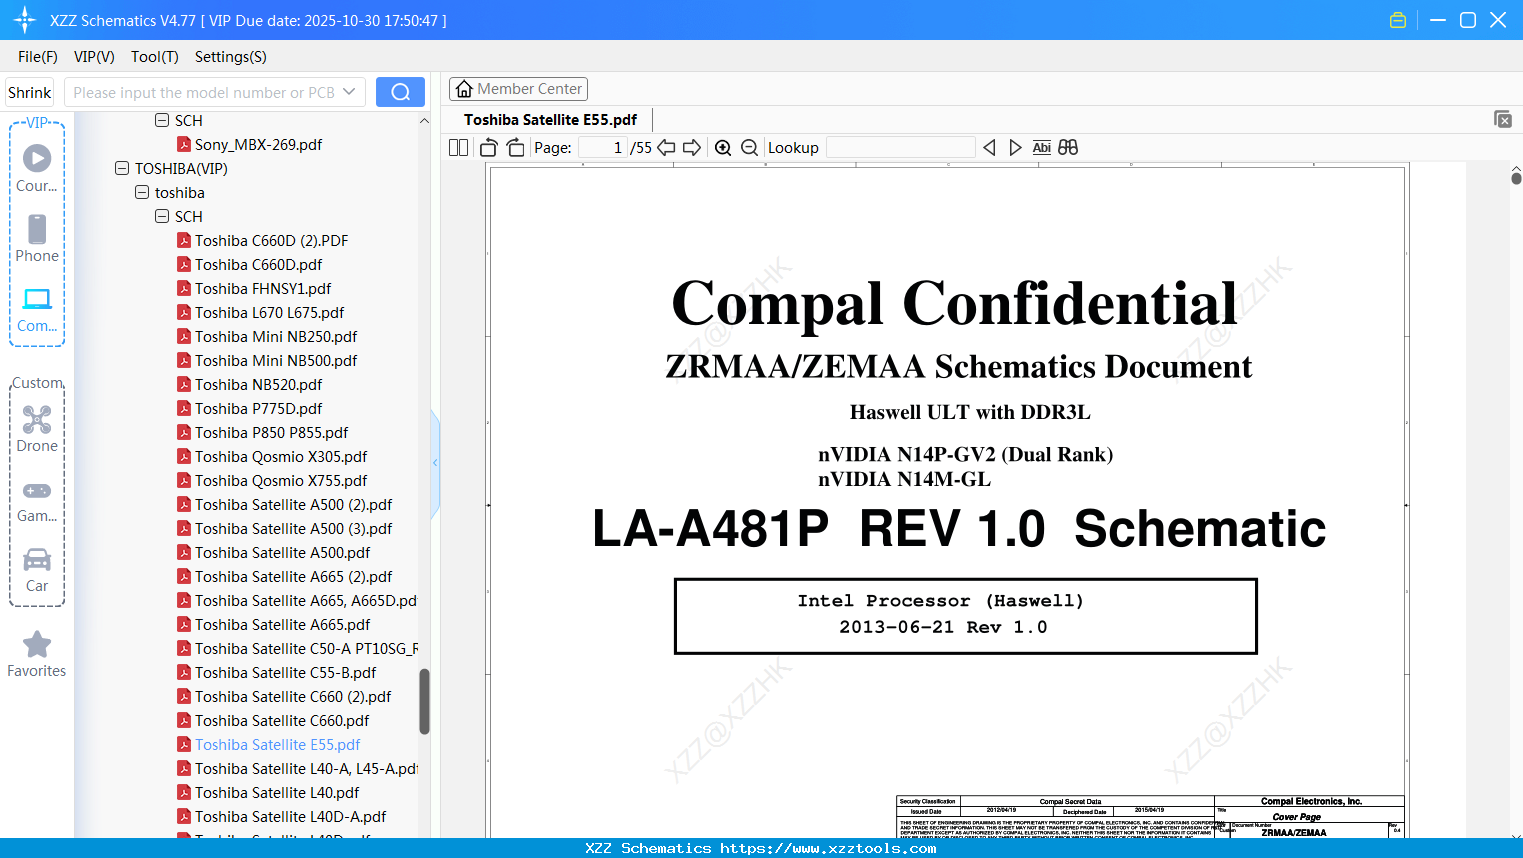Click the document vertical scrollbar thumb

pyautogui.click(x=1516, y=178)
